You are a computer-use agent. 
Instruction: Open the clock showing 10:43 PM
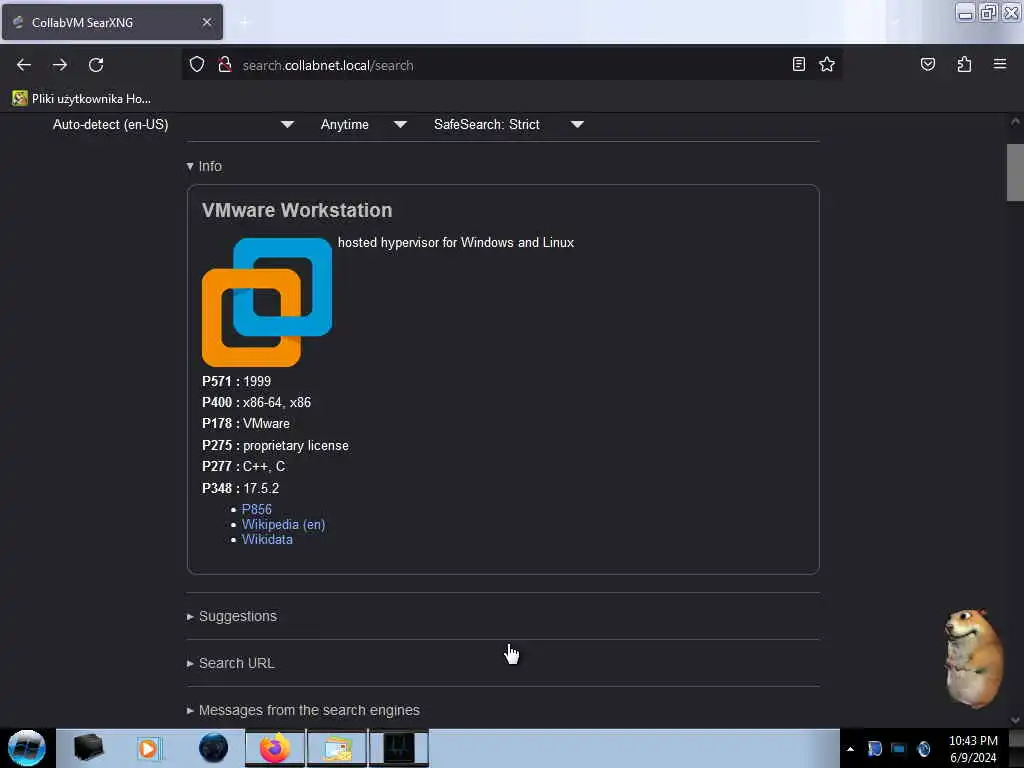972,749
